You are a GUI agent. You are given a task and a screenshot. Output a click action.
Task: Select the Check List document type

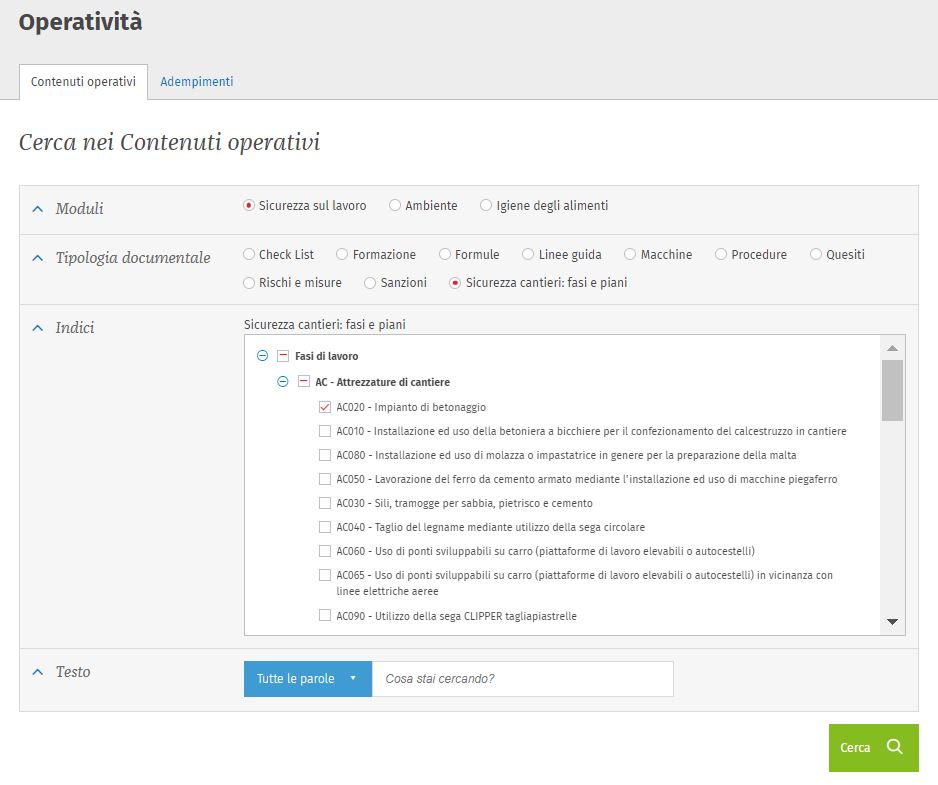click(x=249, y=255)
